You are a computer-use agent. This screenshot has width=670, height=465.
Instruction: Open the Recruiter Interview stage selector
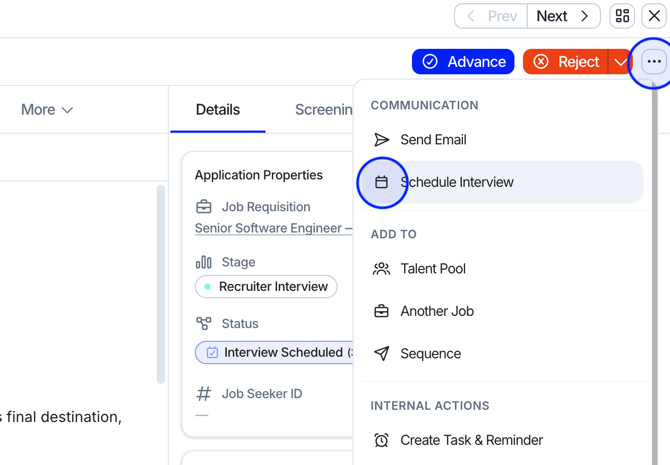266,287
